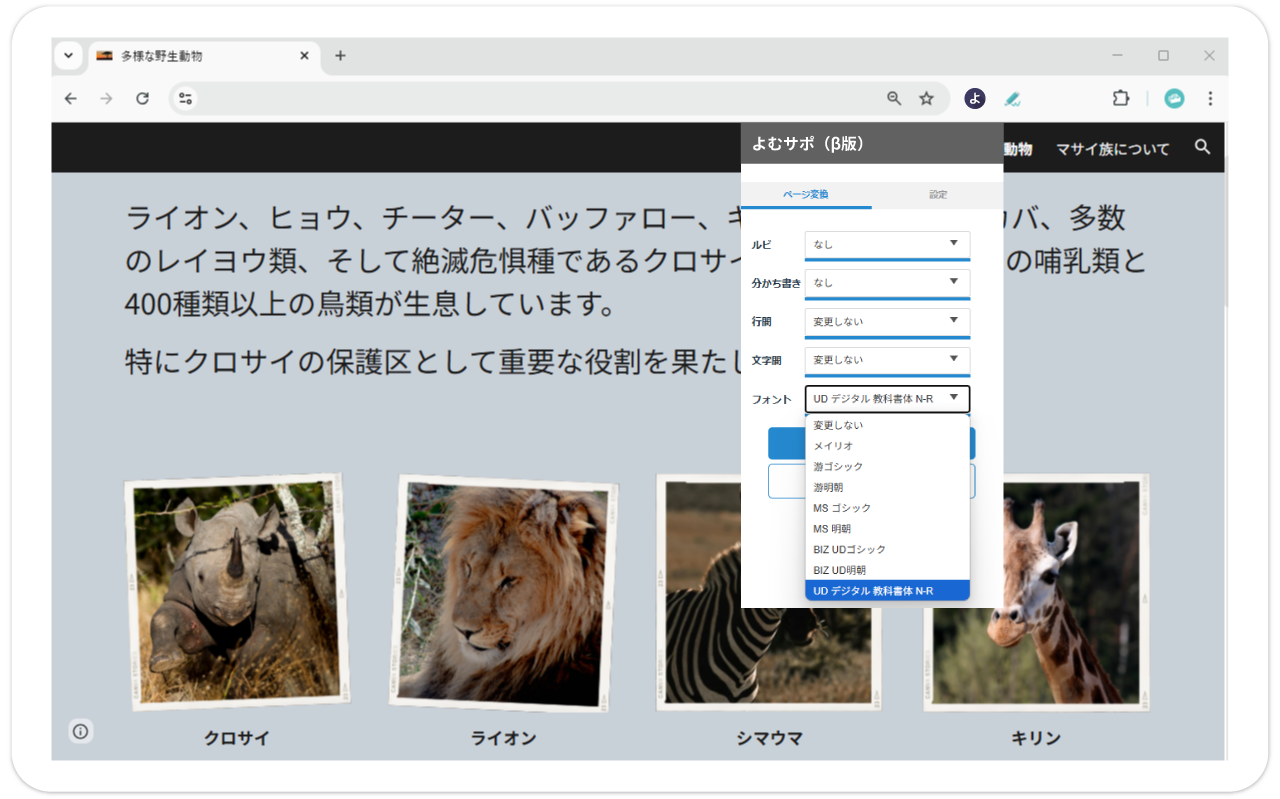Open the Extensions puzzle icon

[1120, 98]
